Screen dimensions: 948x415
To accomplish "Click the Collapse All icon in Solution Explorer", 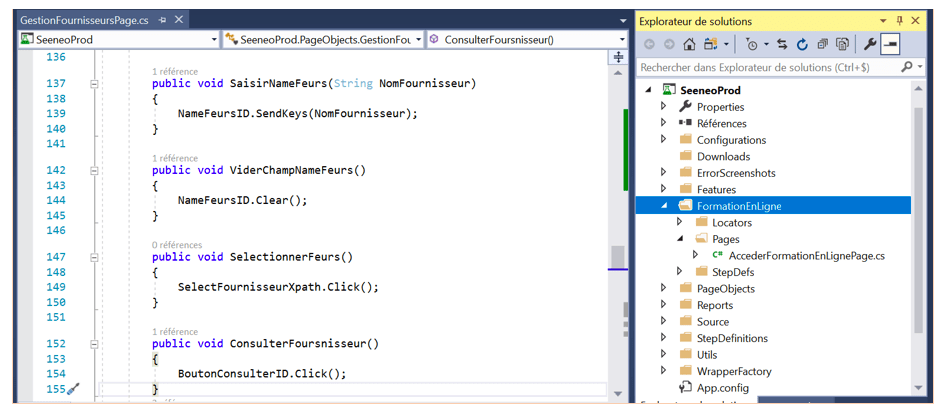I will pyautogui.click(x=822, y=44).
